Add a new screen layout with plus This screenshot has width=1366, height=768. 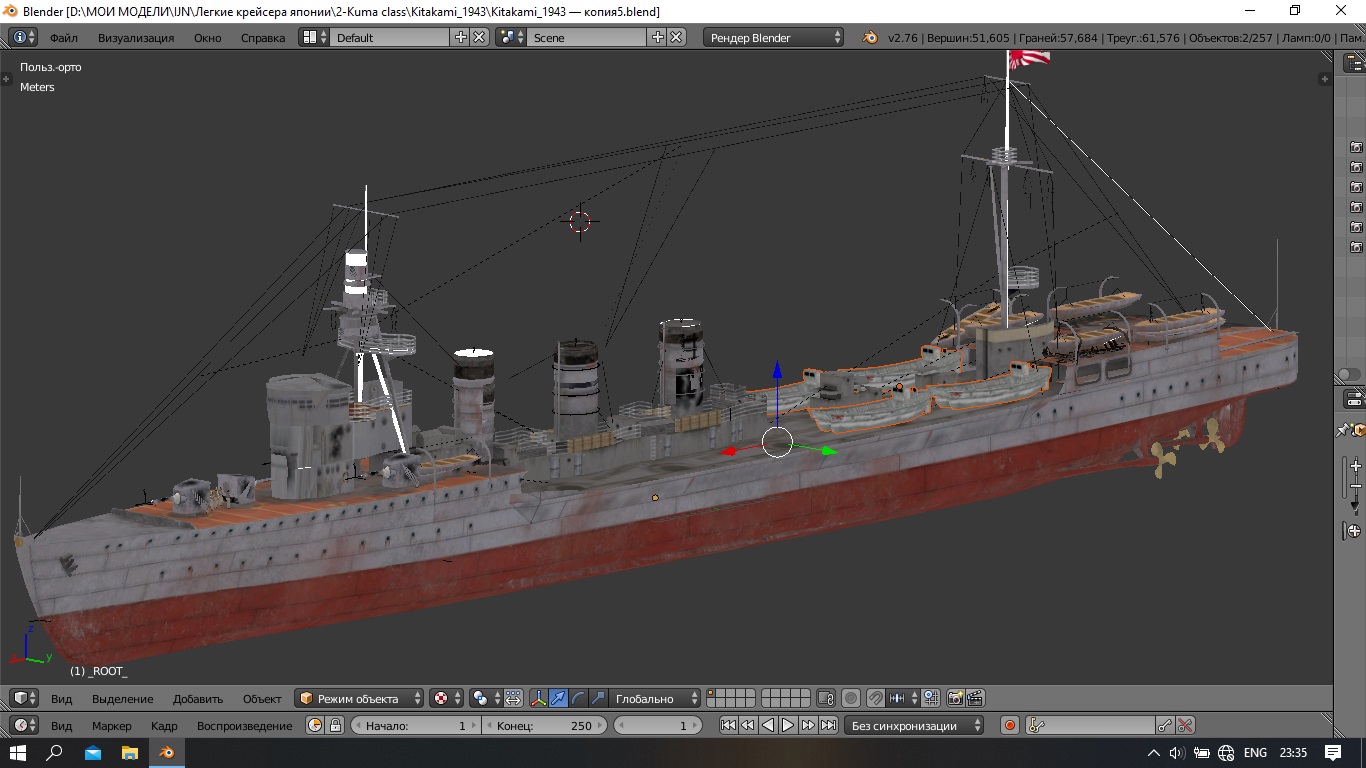[x=461, y=37]
